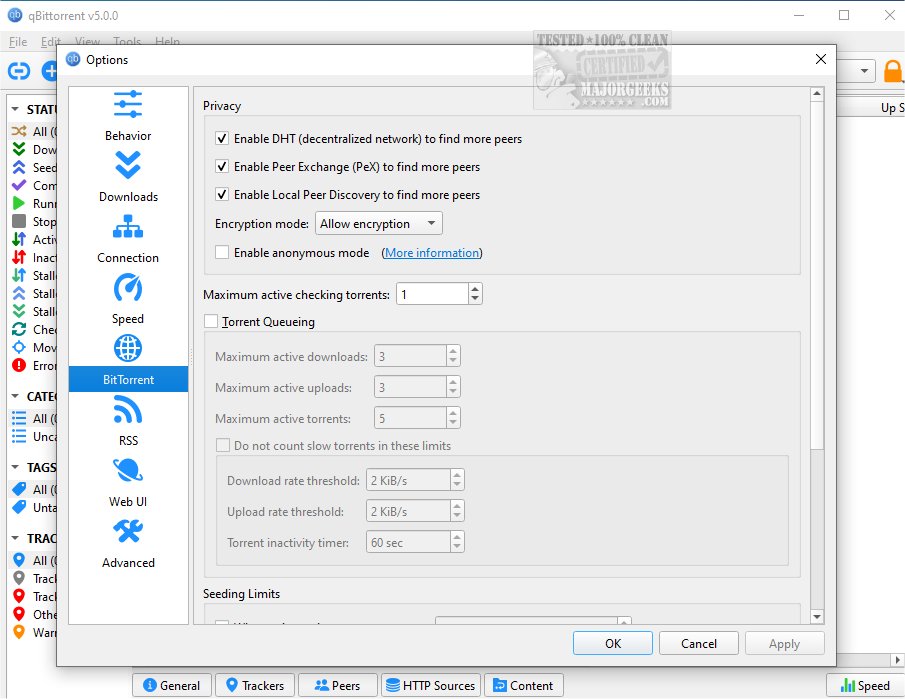Switch to the Content tab
This screenshot has height=699, width=905.
(523, 685)
